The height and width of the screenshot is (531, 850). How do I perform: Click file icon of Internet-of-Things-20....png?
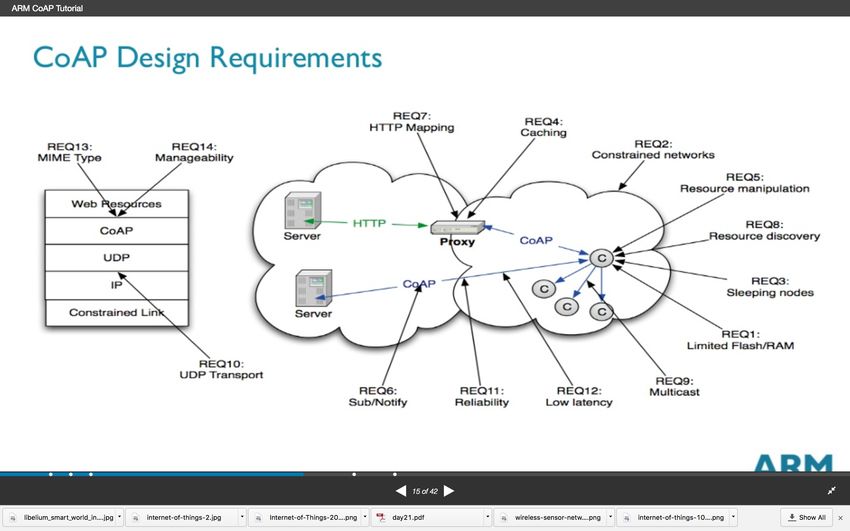(258, 518)
